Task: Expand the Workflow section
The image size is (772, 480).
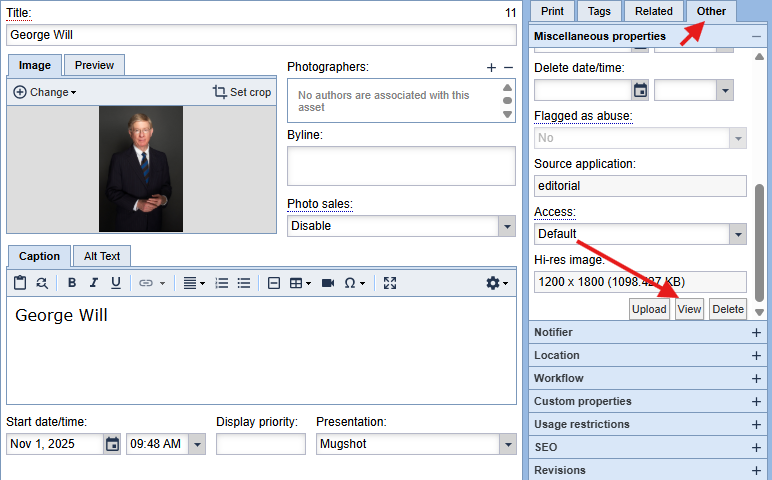Action: tap(756, 379)
